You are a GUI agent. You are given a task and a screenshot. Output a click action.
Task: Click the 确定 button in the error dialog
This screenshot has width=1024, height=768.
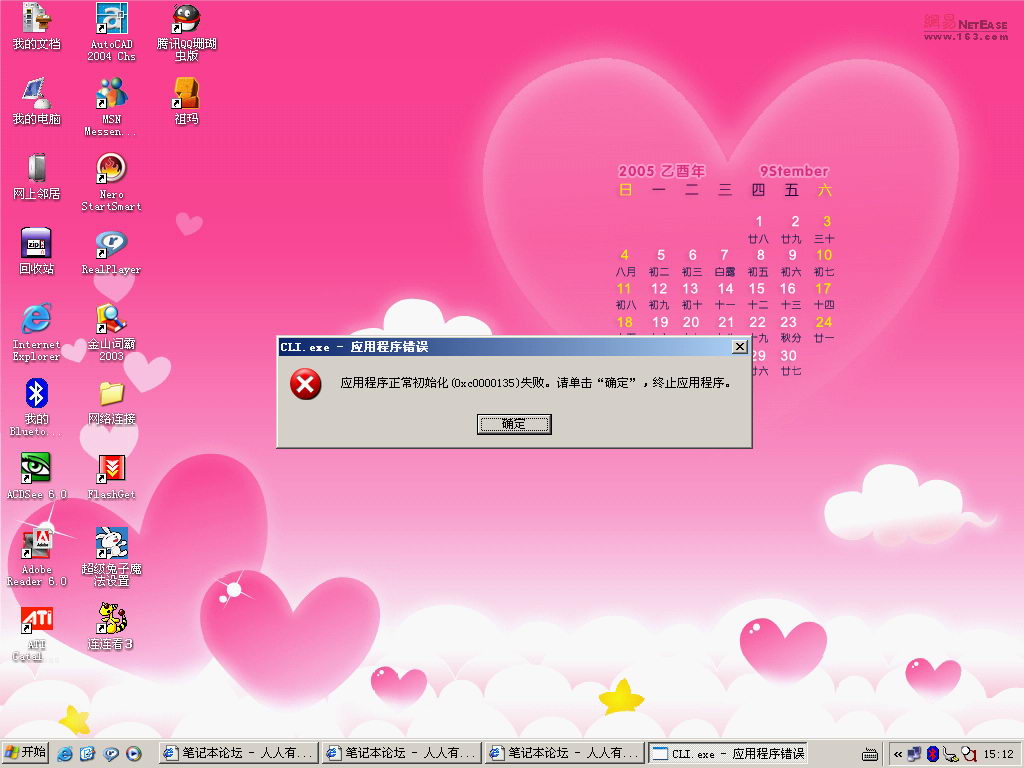[x=514, y=424]
